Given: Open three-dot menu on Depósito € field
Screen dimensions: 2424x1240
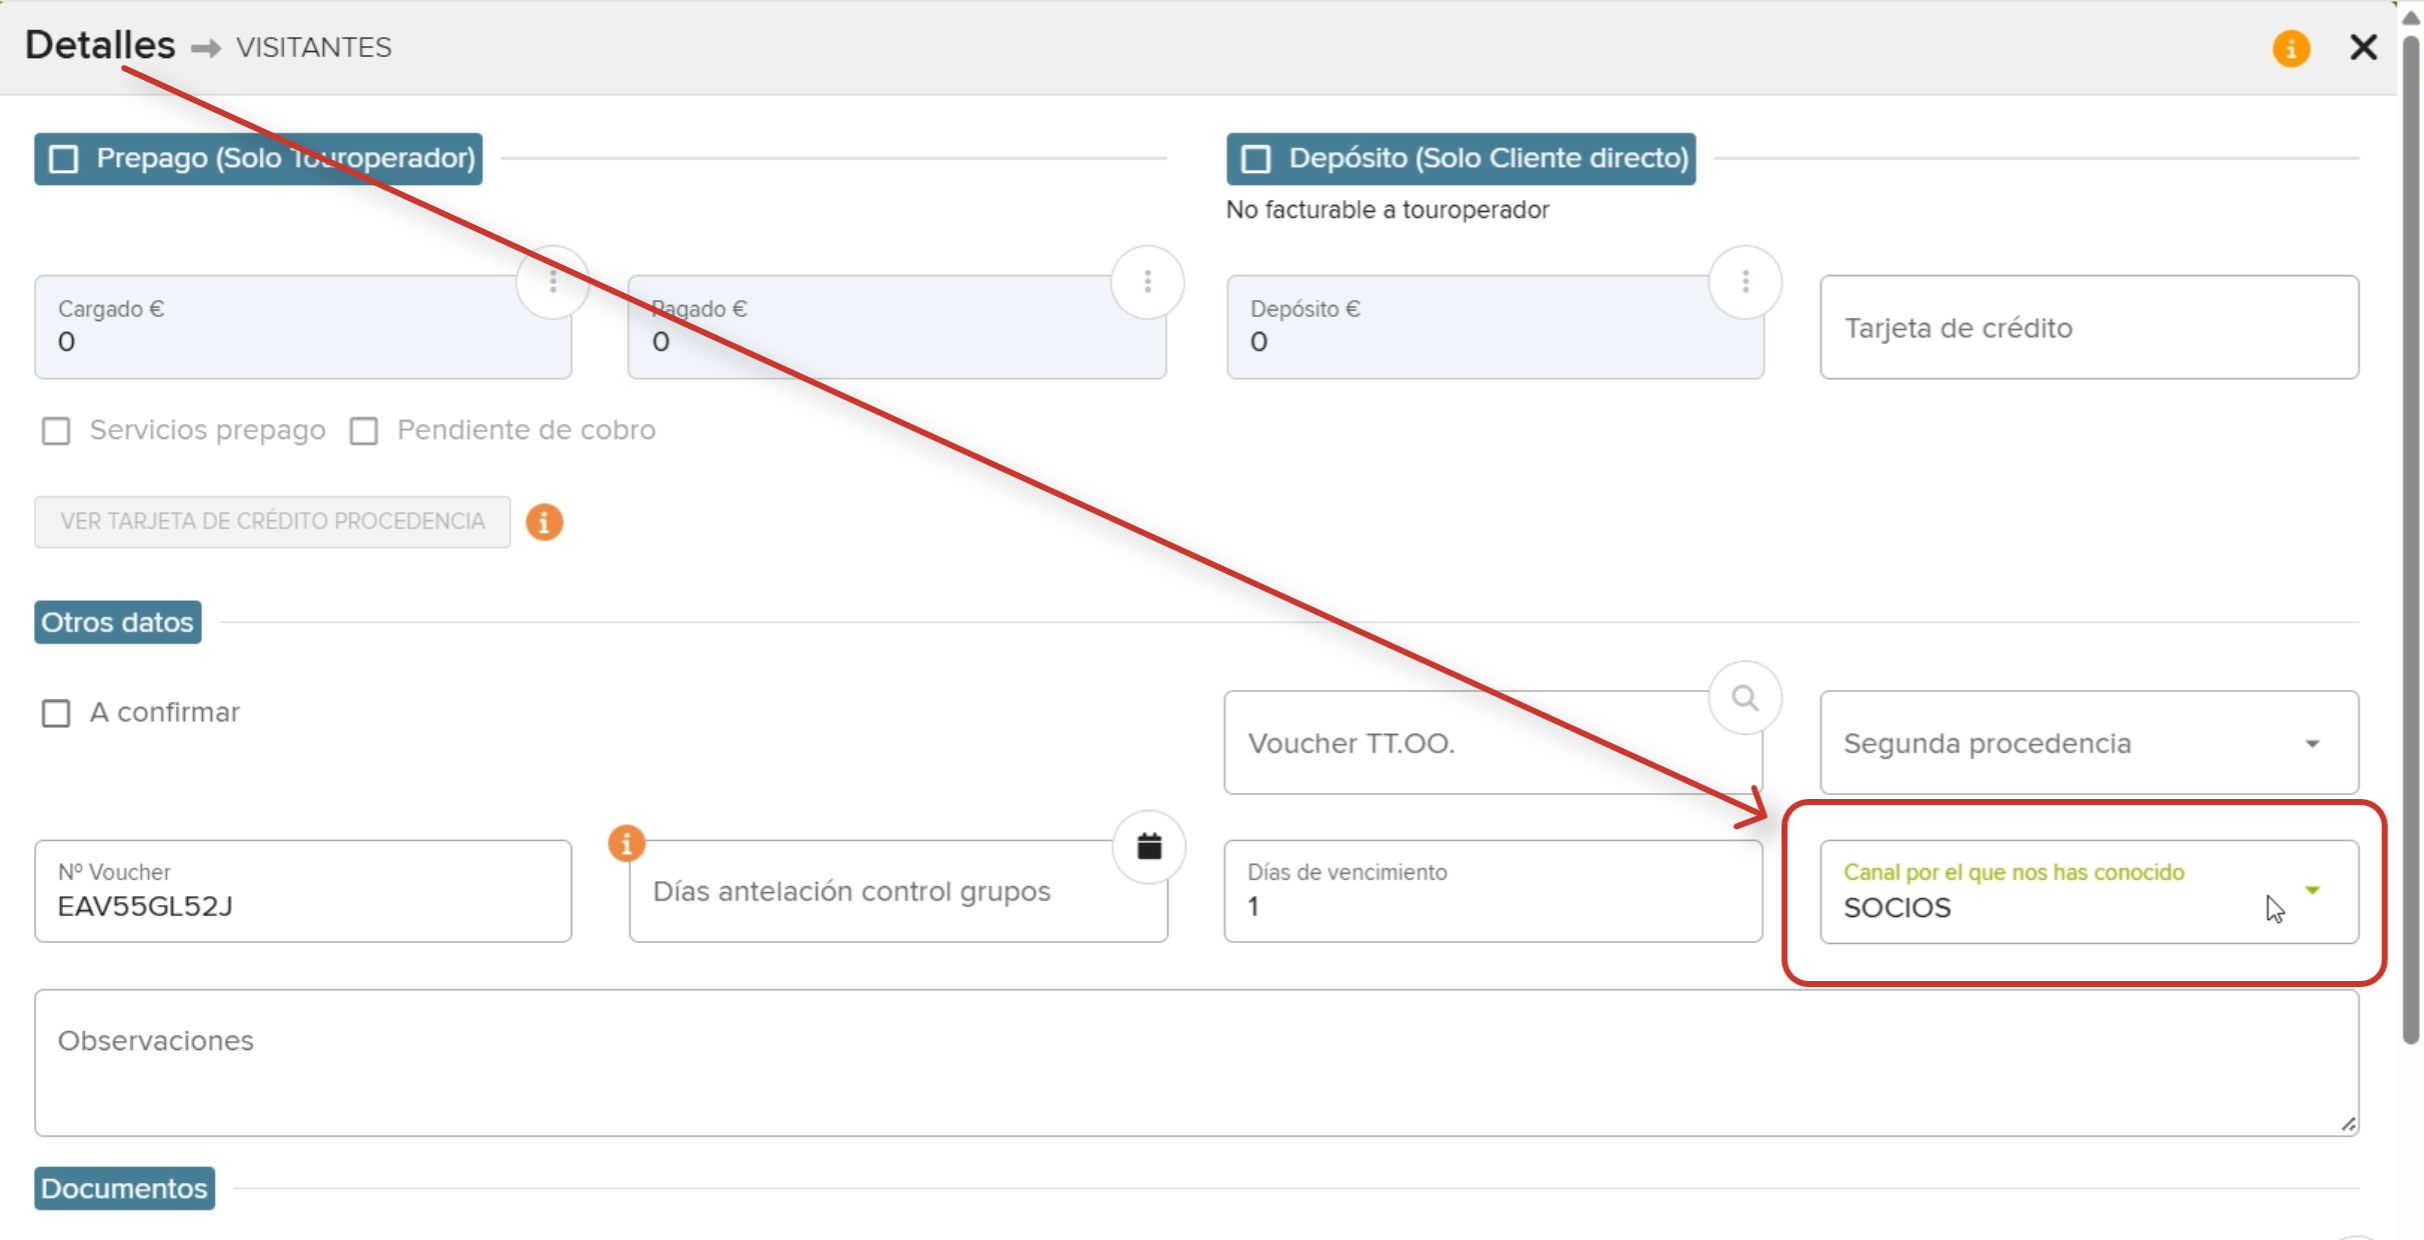Looking at the screenshot, I should click(x=1745, y=282).
